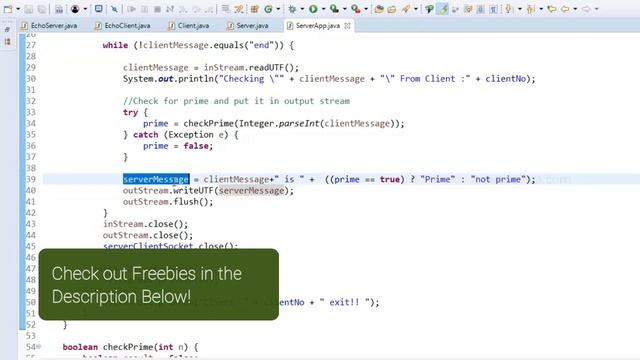Click the Forward navigation arrow
Screen dimensions: 640x360
586,9
